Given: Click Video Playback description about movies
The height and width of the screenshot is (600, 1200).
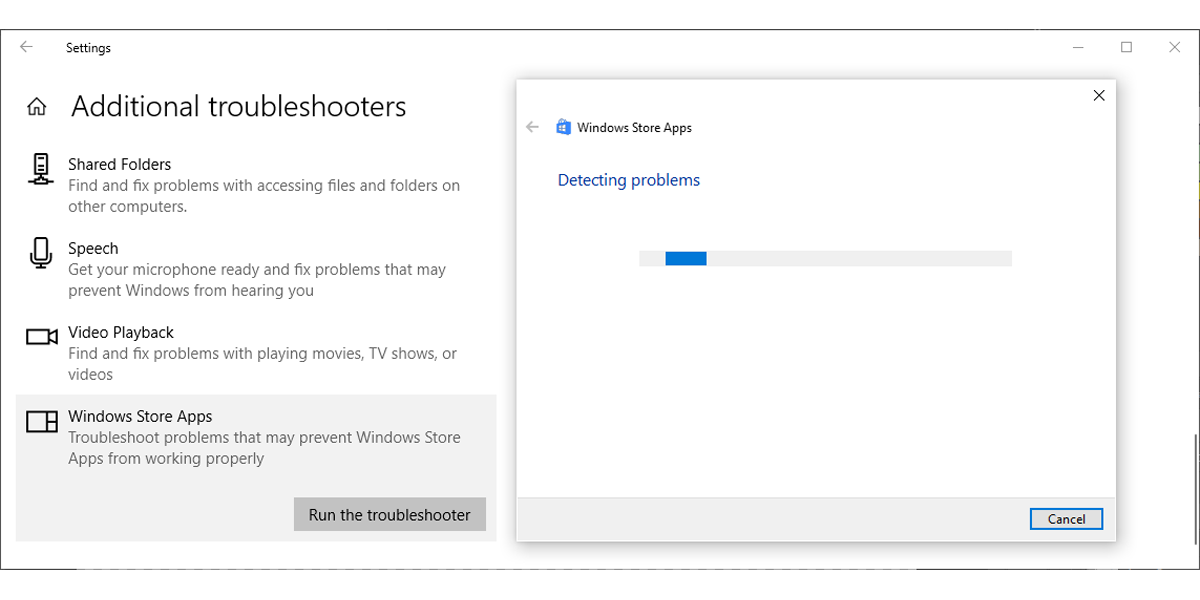Looking at the screenshot, I should pyautogui.click(x=262, y=364).
